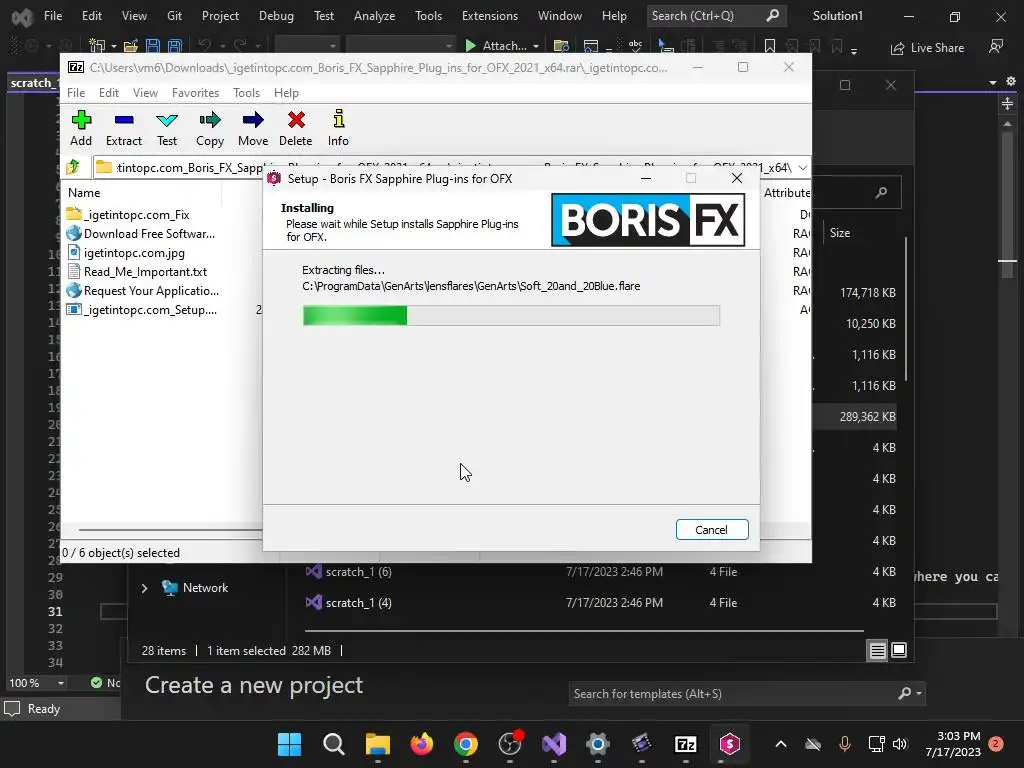Click Visual Studio Search box
This screenshot has width=1024, height=768.
coord(716,16)
